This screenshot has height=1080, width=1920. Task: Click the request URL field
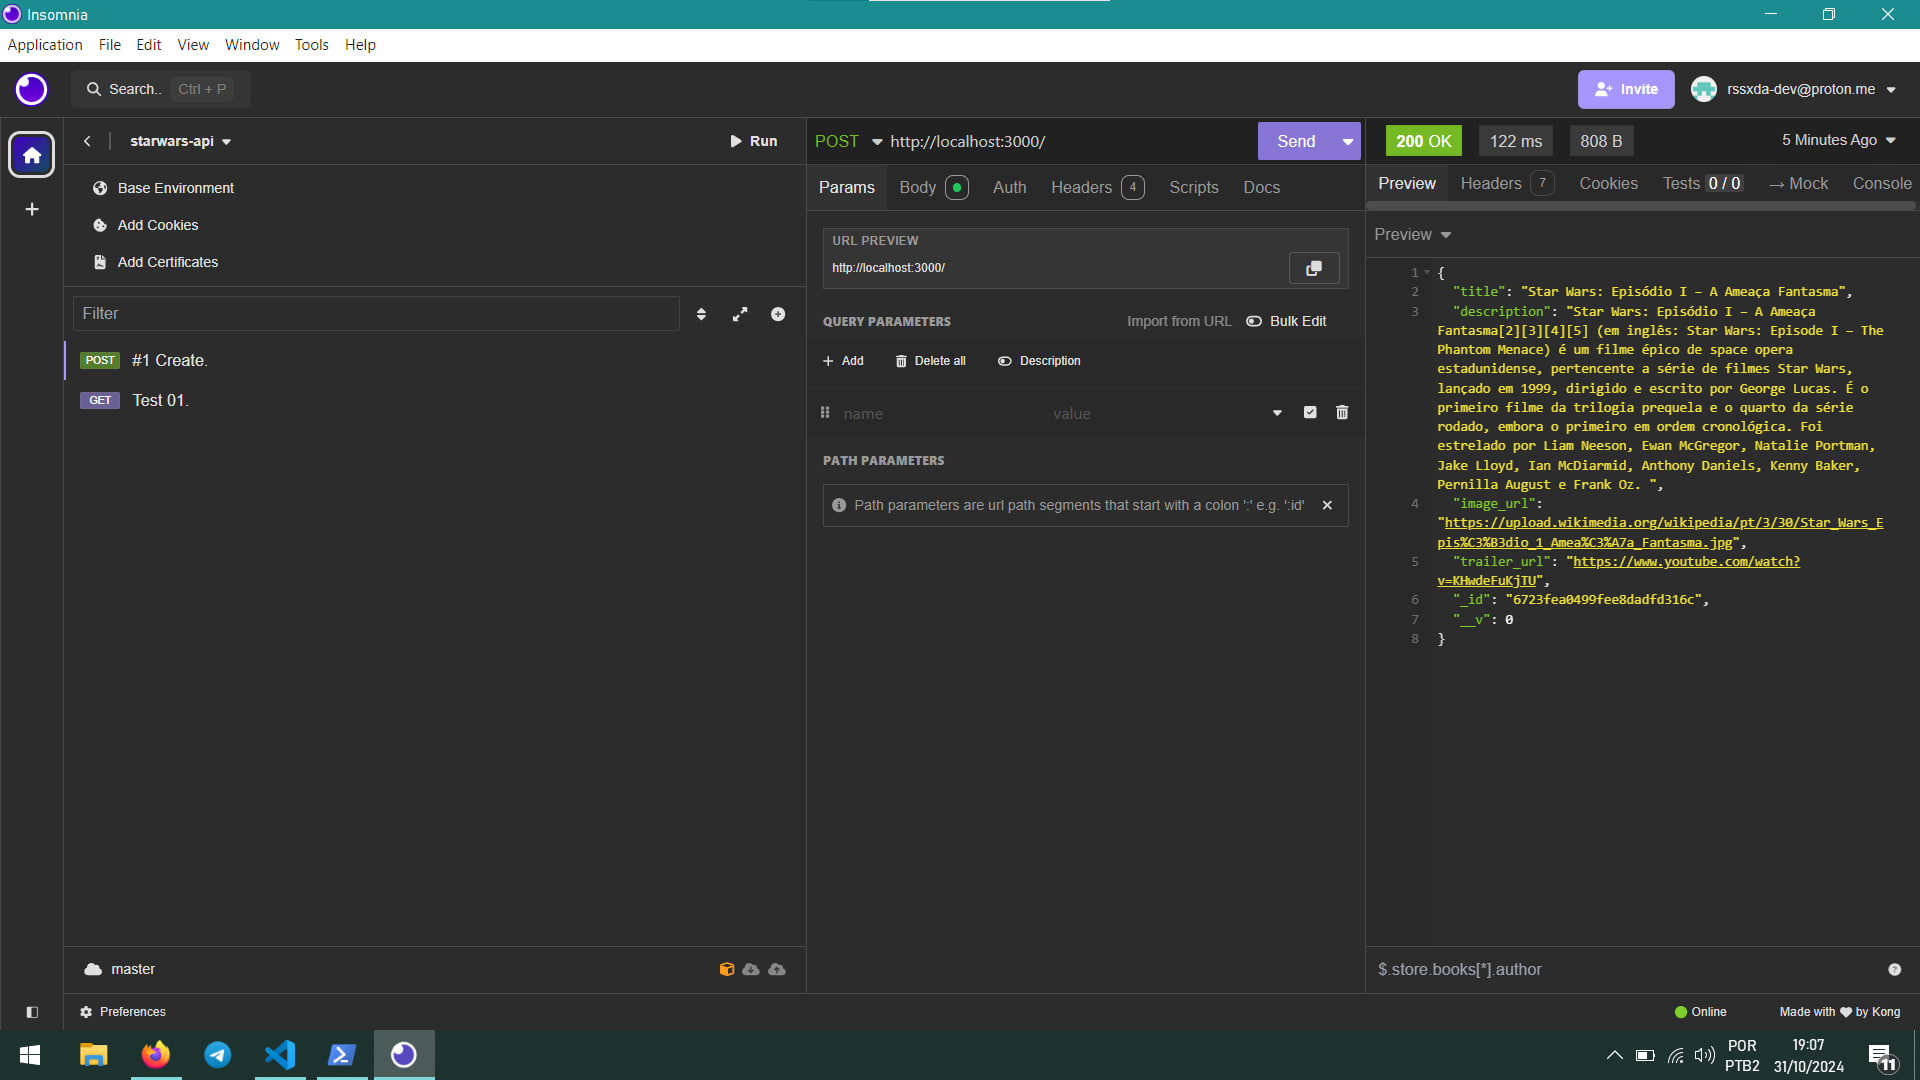pos(1070,141)
